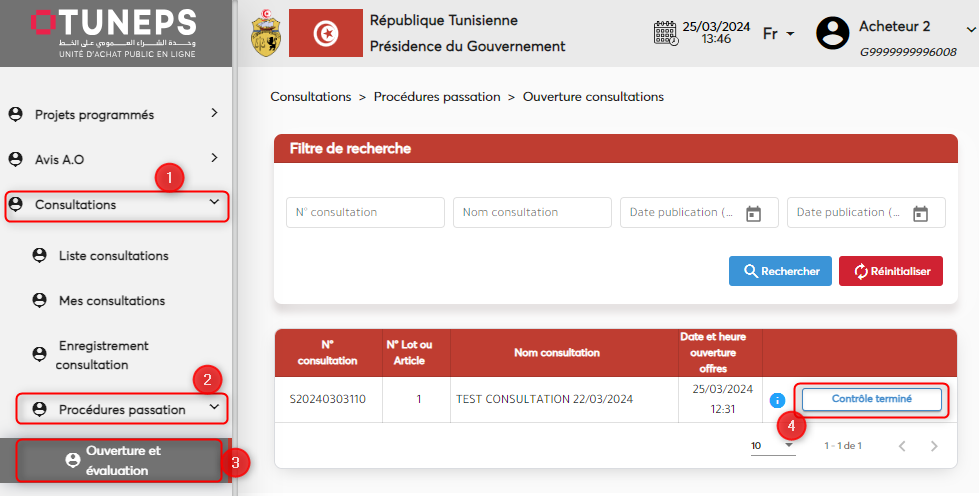Click the Tunisian flag icon

326,33
